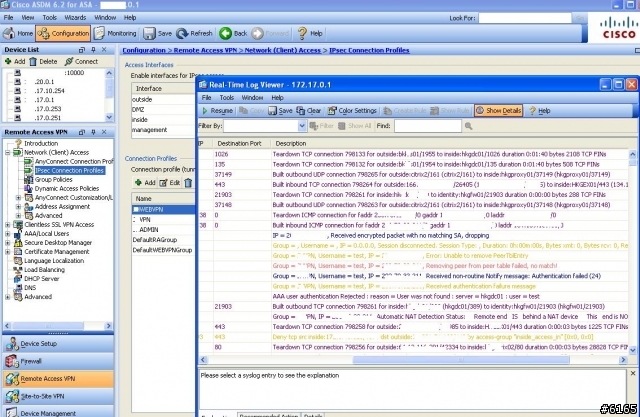
Task: Add a device in Device List
Action: (15, 62)
